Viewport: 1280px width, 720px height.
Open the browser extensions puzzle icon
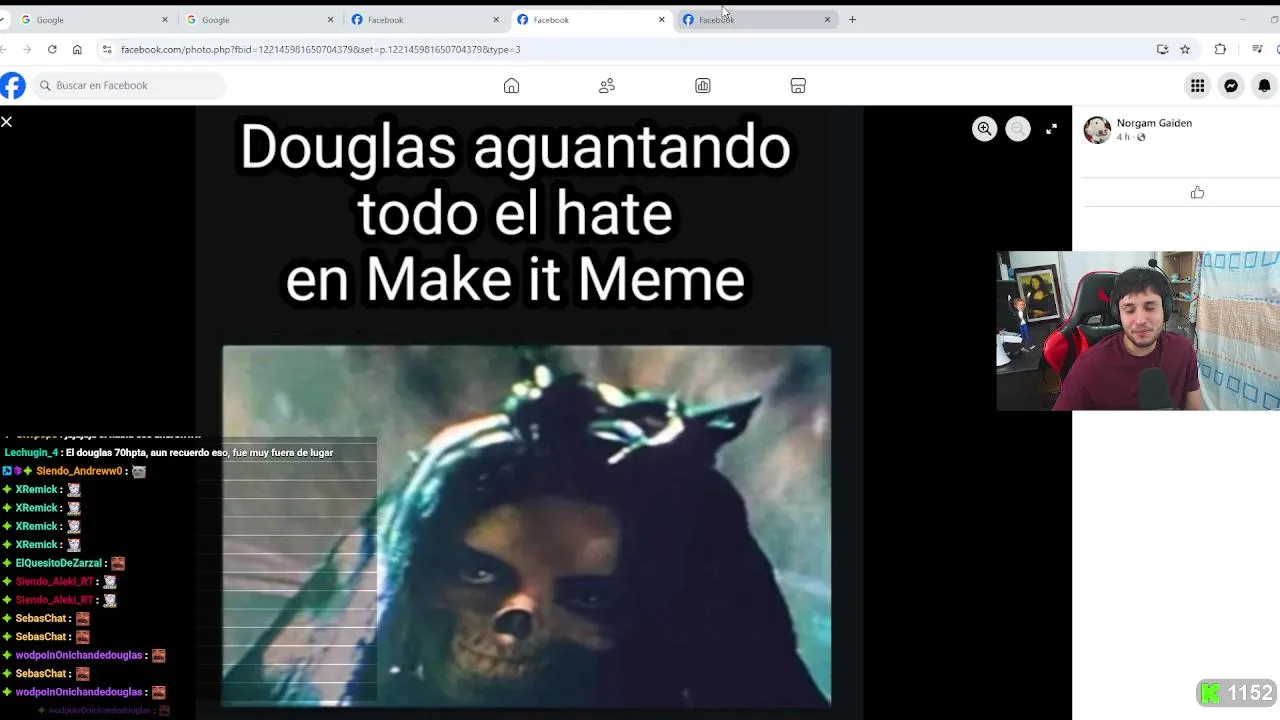pos(1220,49)
